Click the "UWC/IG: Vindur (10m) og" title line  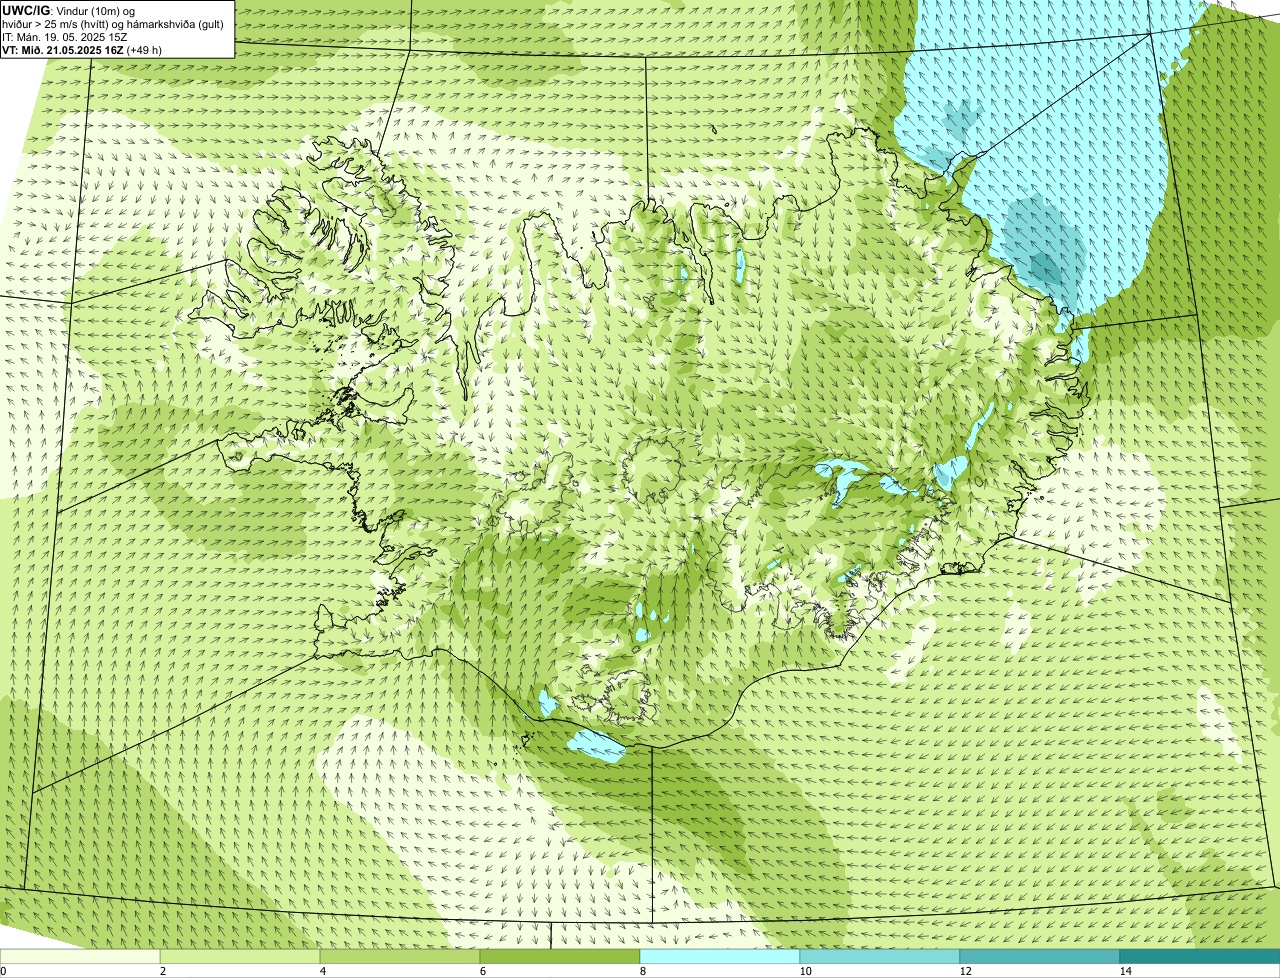coord(68,10)
